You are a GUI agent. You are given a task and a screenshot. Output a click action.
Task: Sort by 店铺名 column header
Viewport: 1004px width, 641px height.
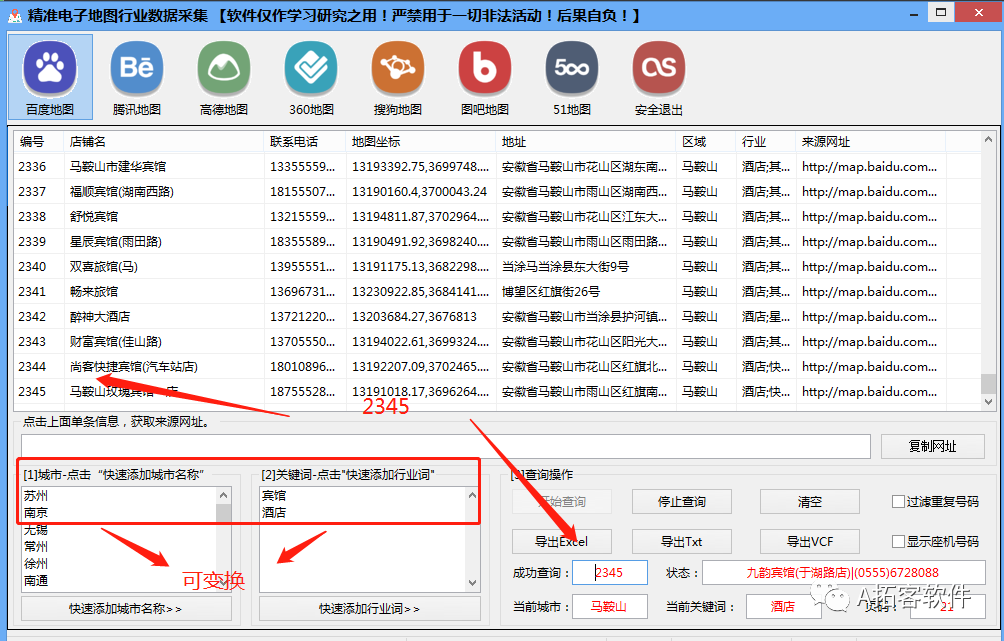[x=164, y=142]
